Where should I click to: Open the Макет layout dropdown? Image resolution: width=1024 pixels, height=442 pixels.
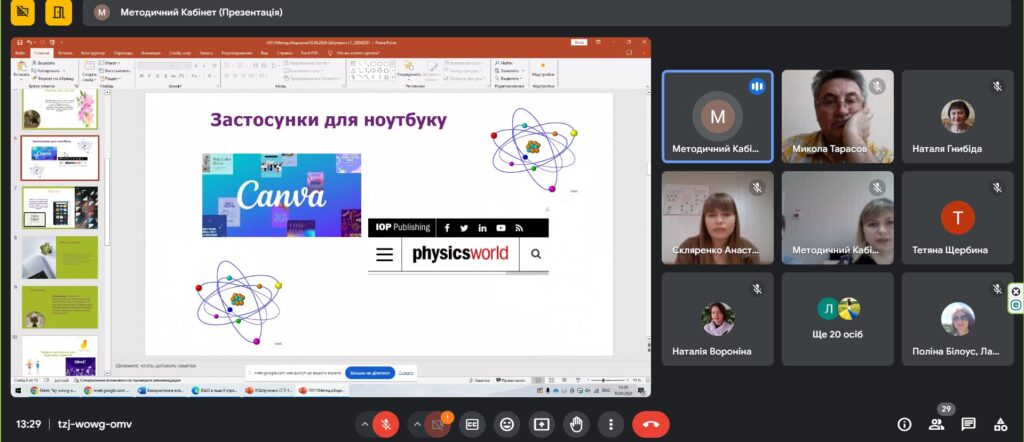(108, 63)
